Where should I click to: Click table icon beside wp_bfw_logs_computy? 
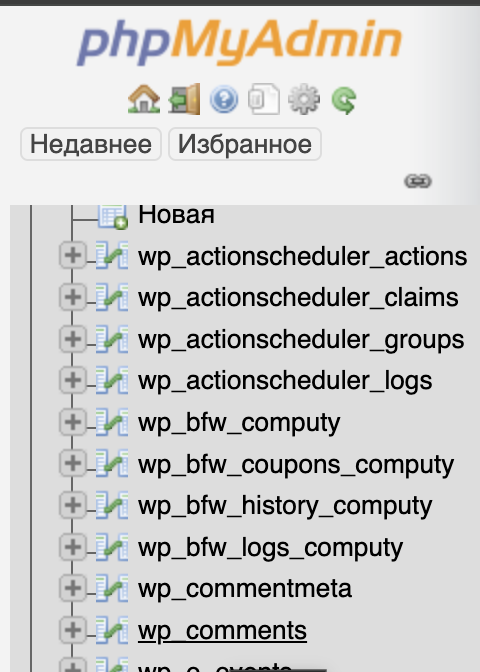[111, 546]
